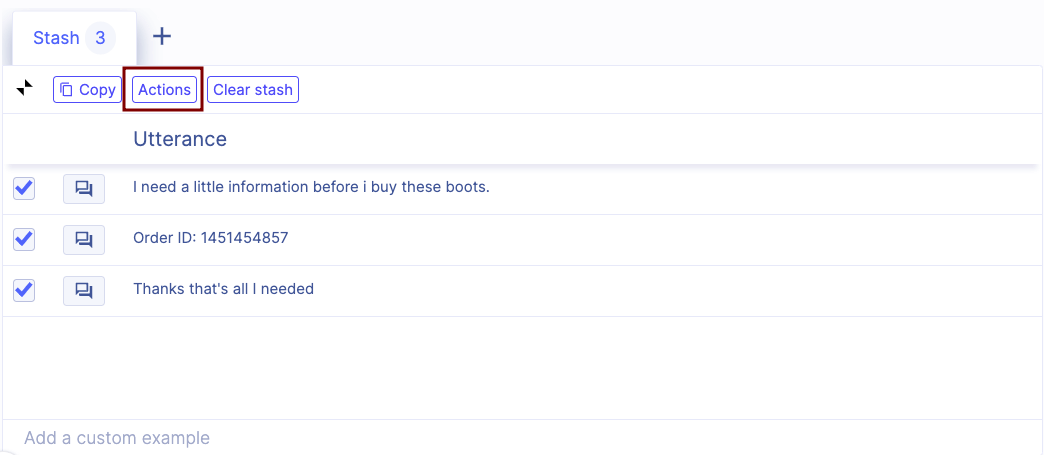Select the "Order ID: 1451454857" utterance text
This screenshot has width=1044, height=455.
click(210, 238)
